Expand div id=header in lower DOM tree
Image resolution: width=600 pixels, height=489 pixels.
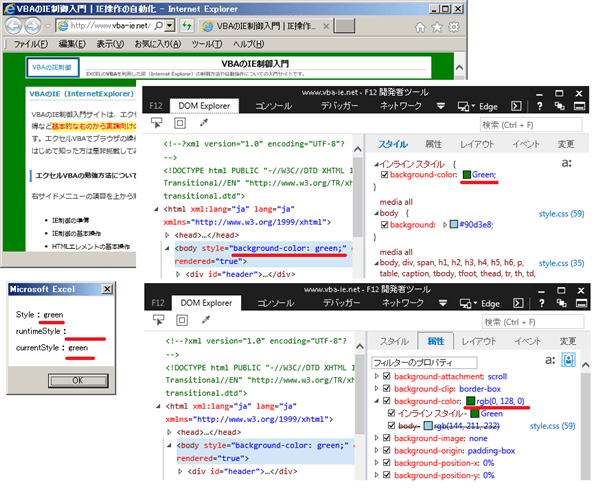(x=180, y=471)
